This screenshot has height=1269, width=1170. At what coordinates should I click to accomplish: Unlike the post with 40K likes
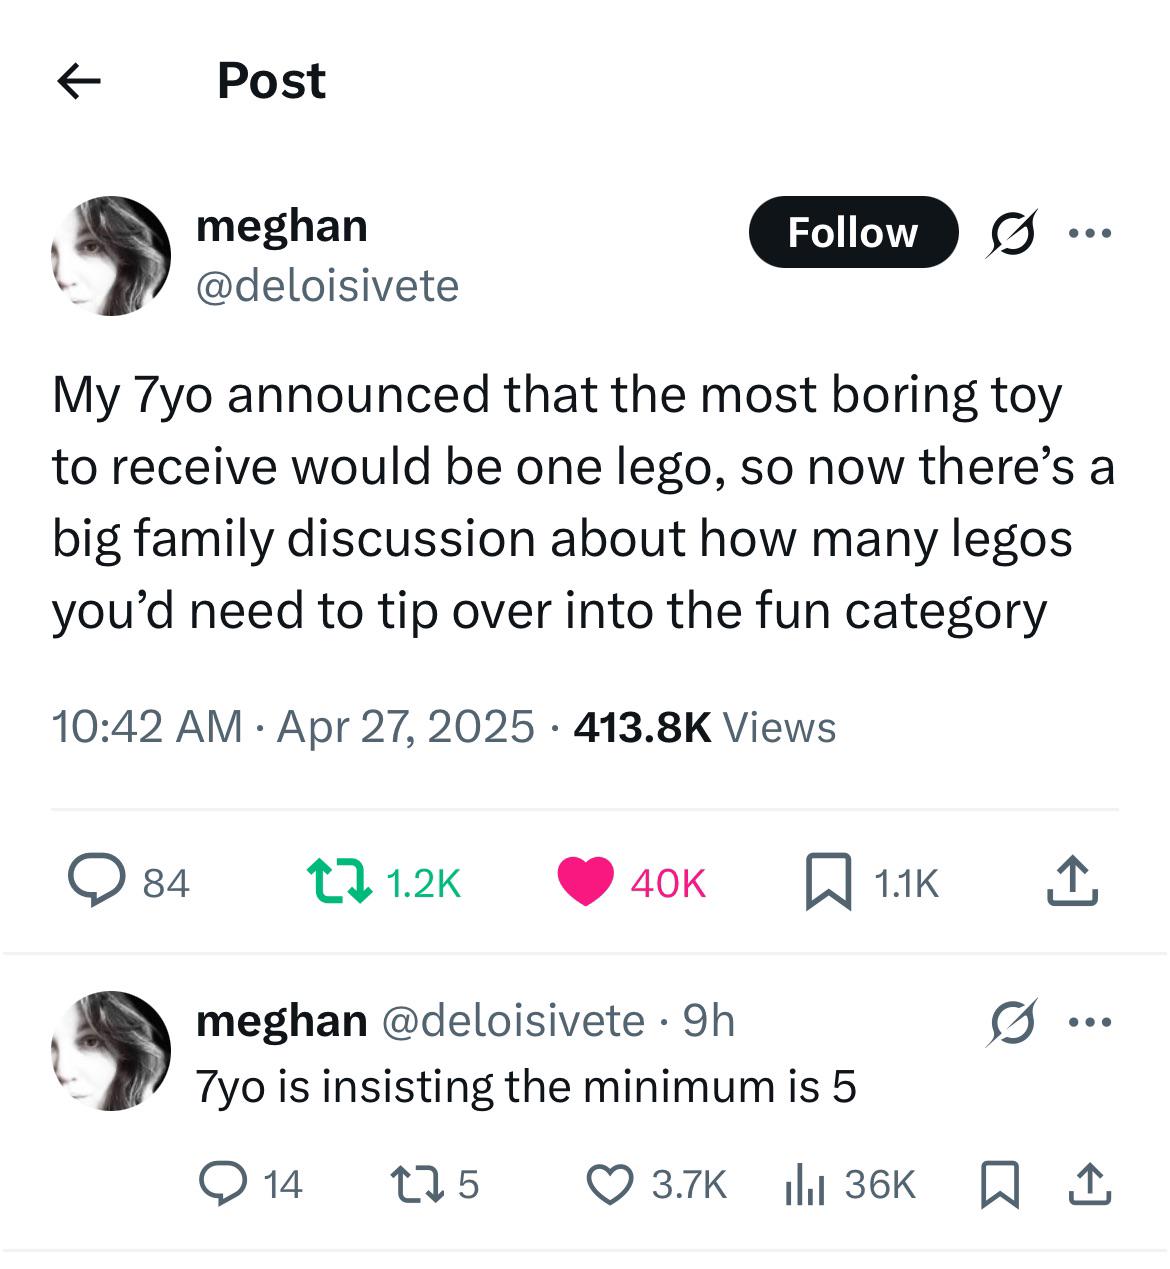[x=585, y=882]
